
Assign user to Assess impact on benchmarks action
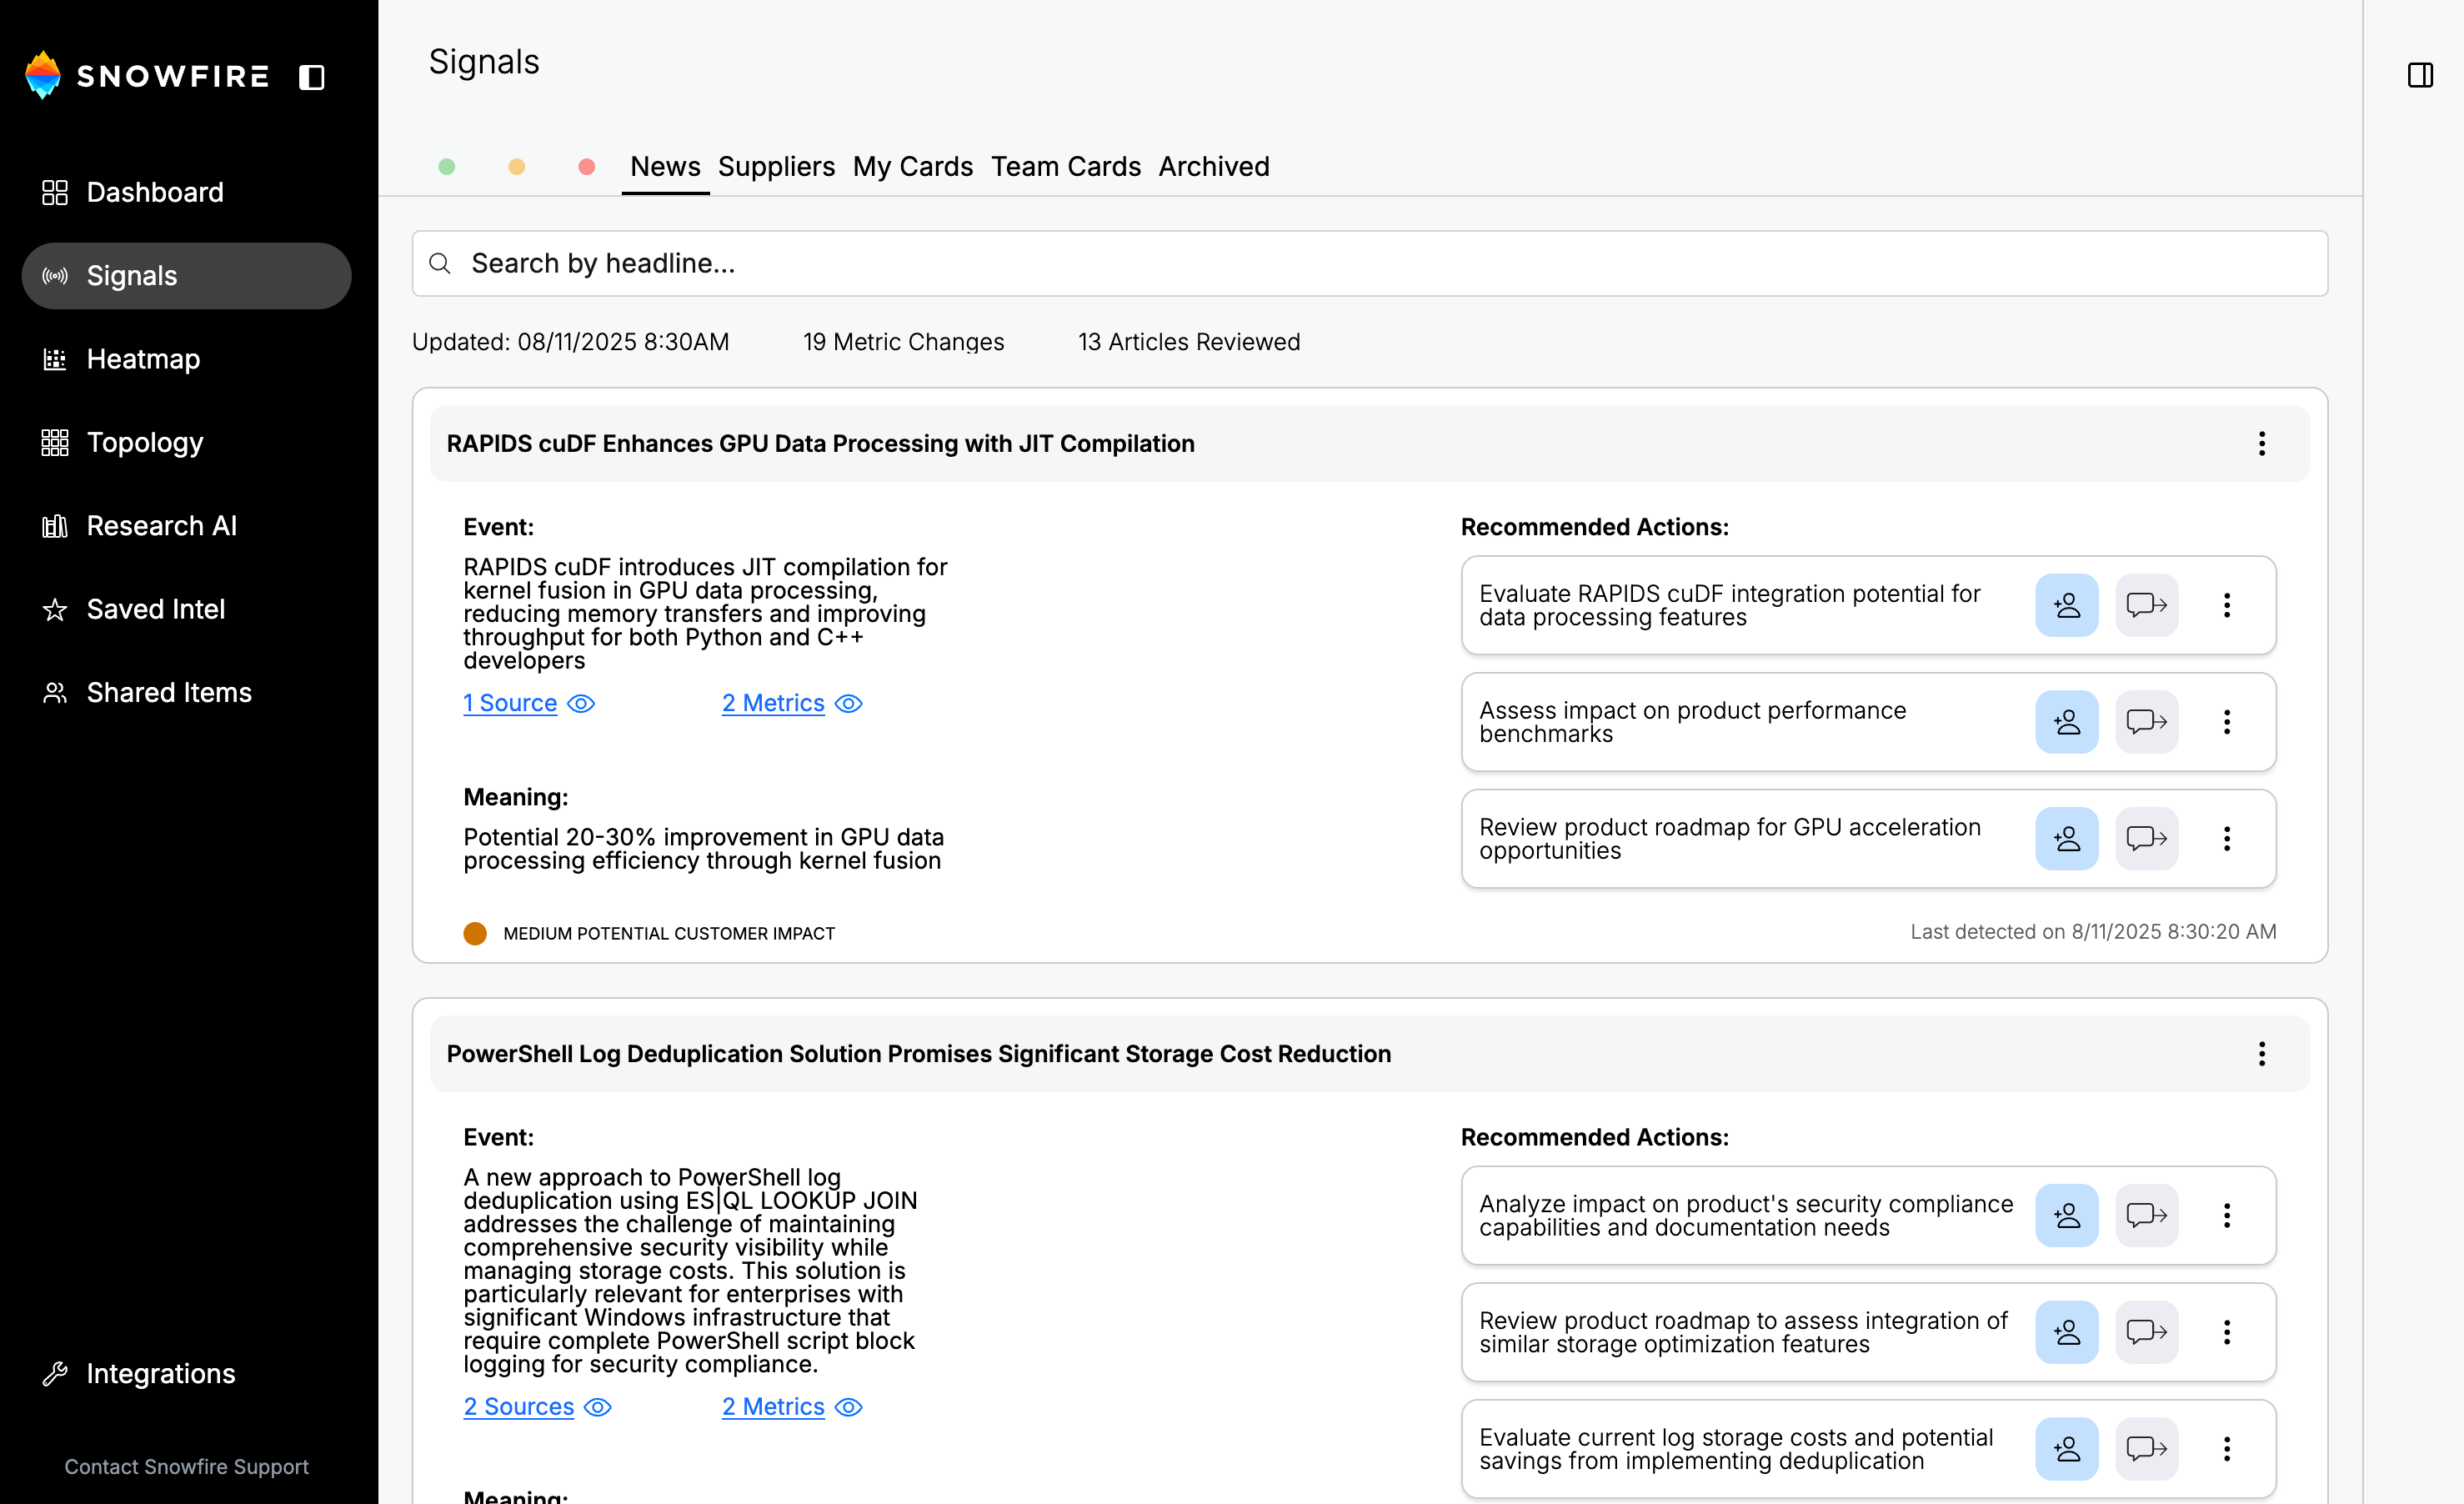coord(2067,722)
